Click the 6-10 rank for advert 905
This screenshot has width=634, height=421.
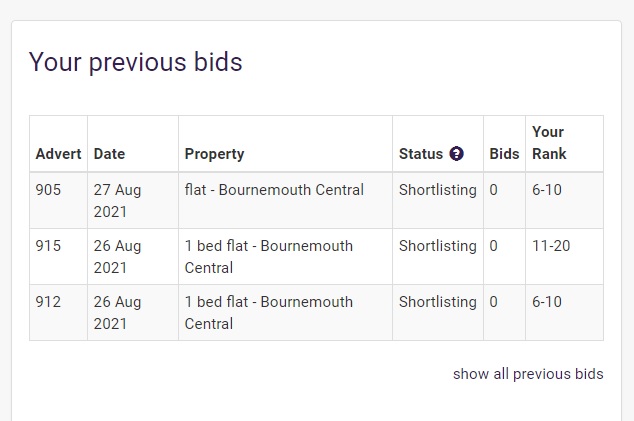point(547,190)
